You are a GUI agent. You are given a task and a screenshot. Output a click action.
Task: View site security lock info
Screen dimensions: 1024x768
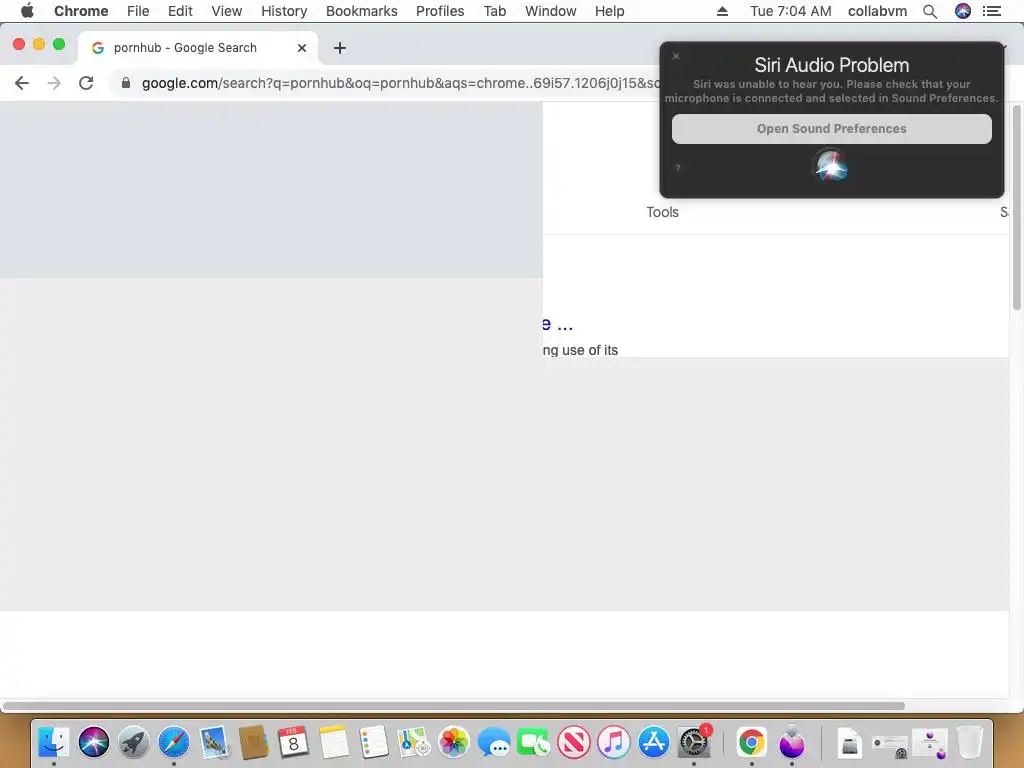click(x=126, y=83)
